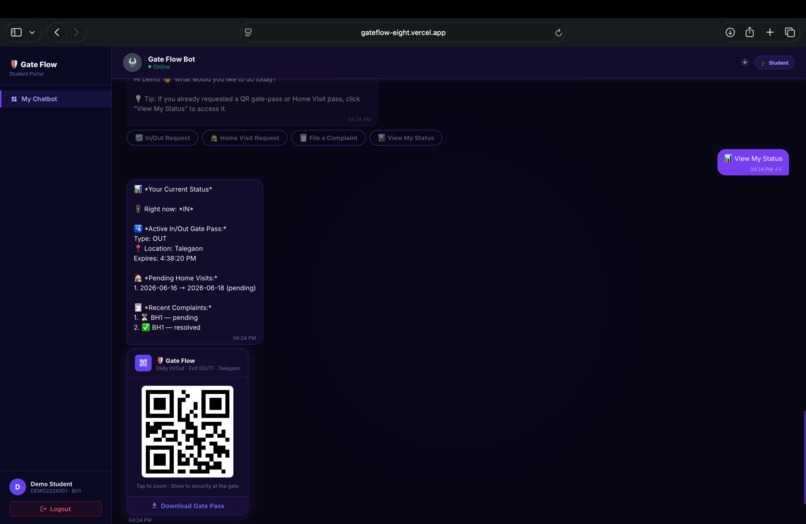Go back with the browser back arrow
The image size is (806, 524).
pos(57,32)
